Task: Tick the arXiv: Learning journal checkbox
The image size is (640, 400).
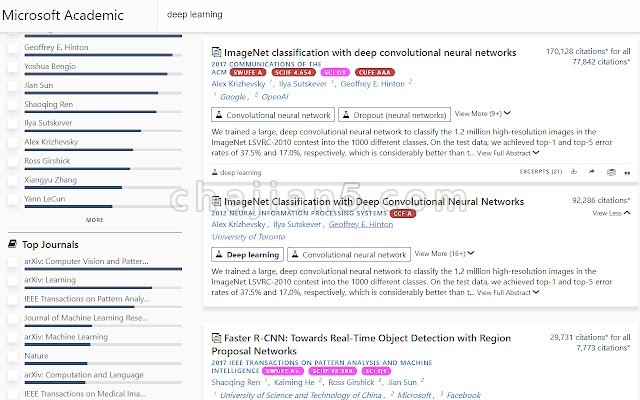Action: click(13, 280)
